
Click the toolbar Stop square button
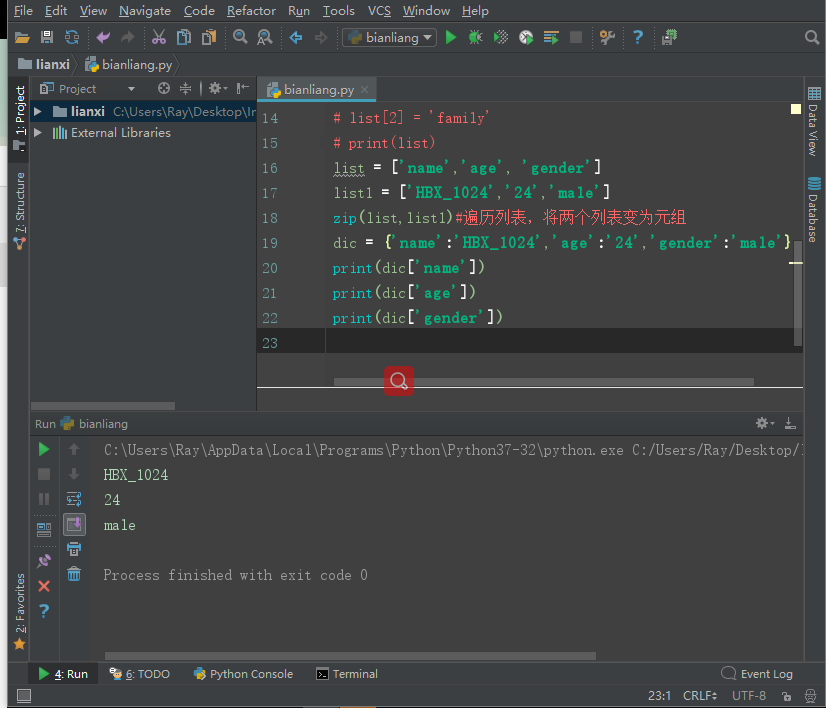click(576, 37)
